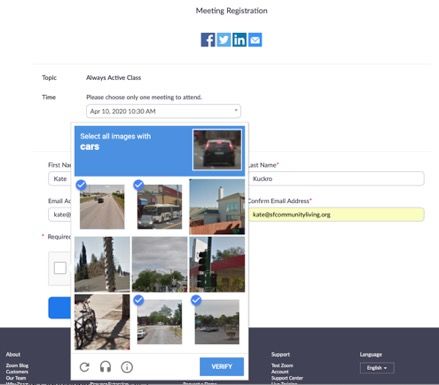
Task: Click the 'Meeting Registration' heading
Action: (231, 11)
